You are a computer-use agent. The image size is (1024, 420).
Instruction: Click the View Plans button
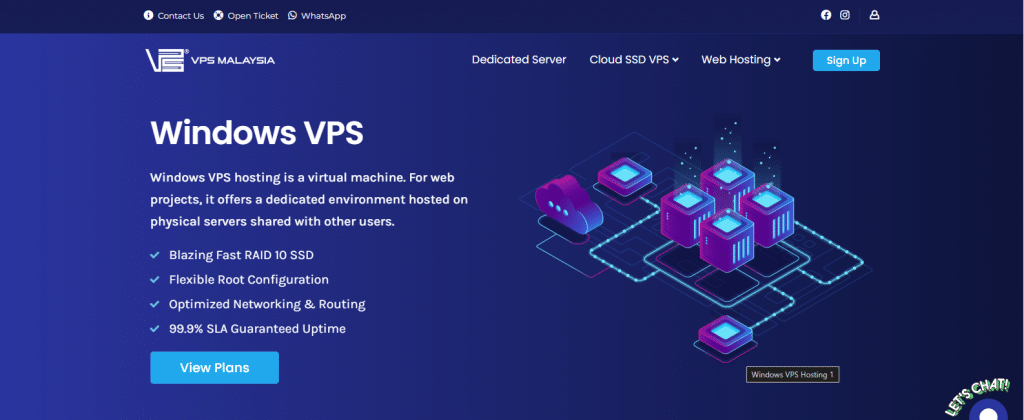(215, 368)
